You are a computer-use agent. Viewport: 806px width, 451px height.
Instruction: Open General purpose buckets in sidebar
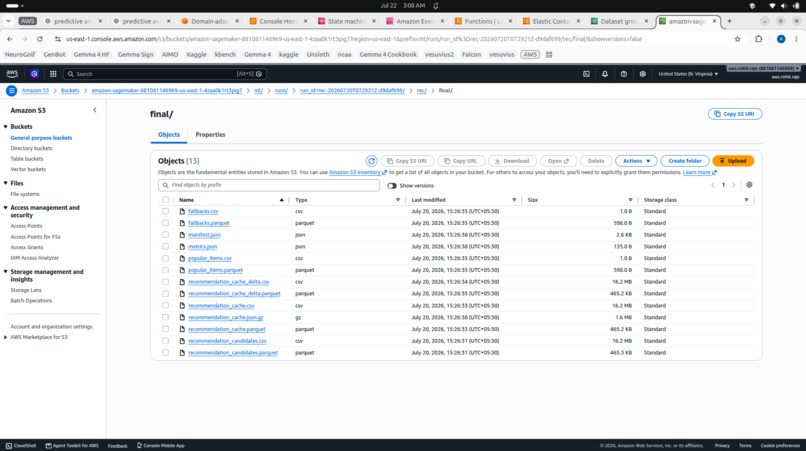pos(41,138)
